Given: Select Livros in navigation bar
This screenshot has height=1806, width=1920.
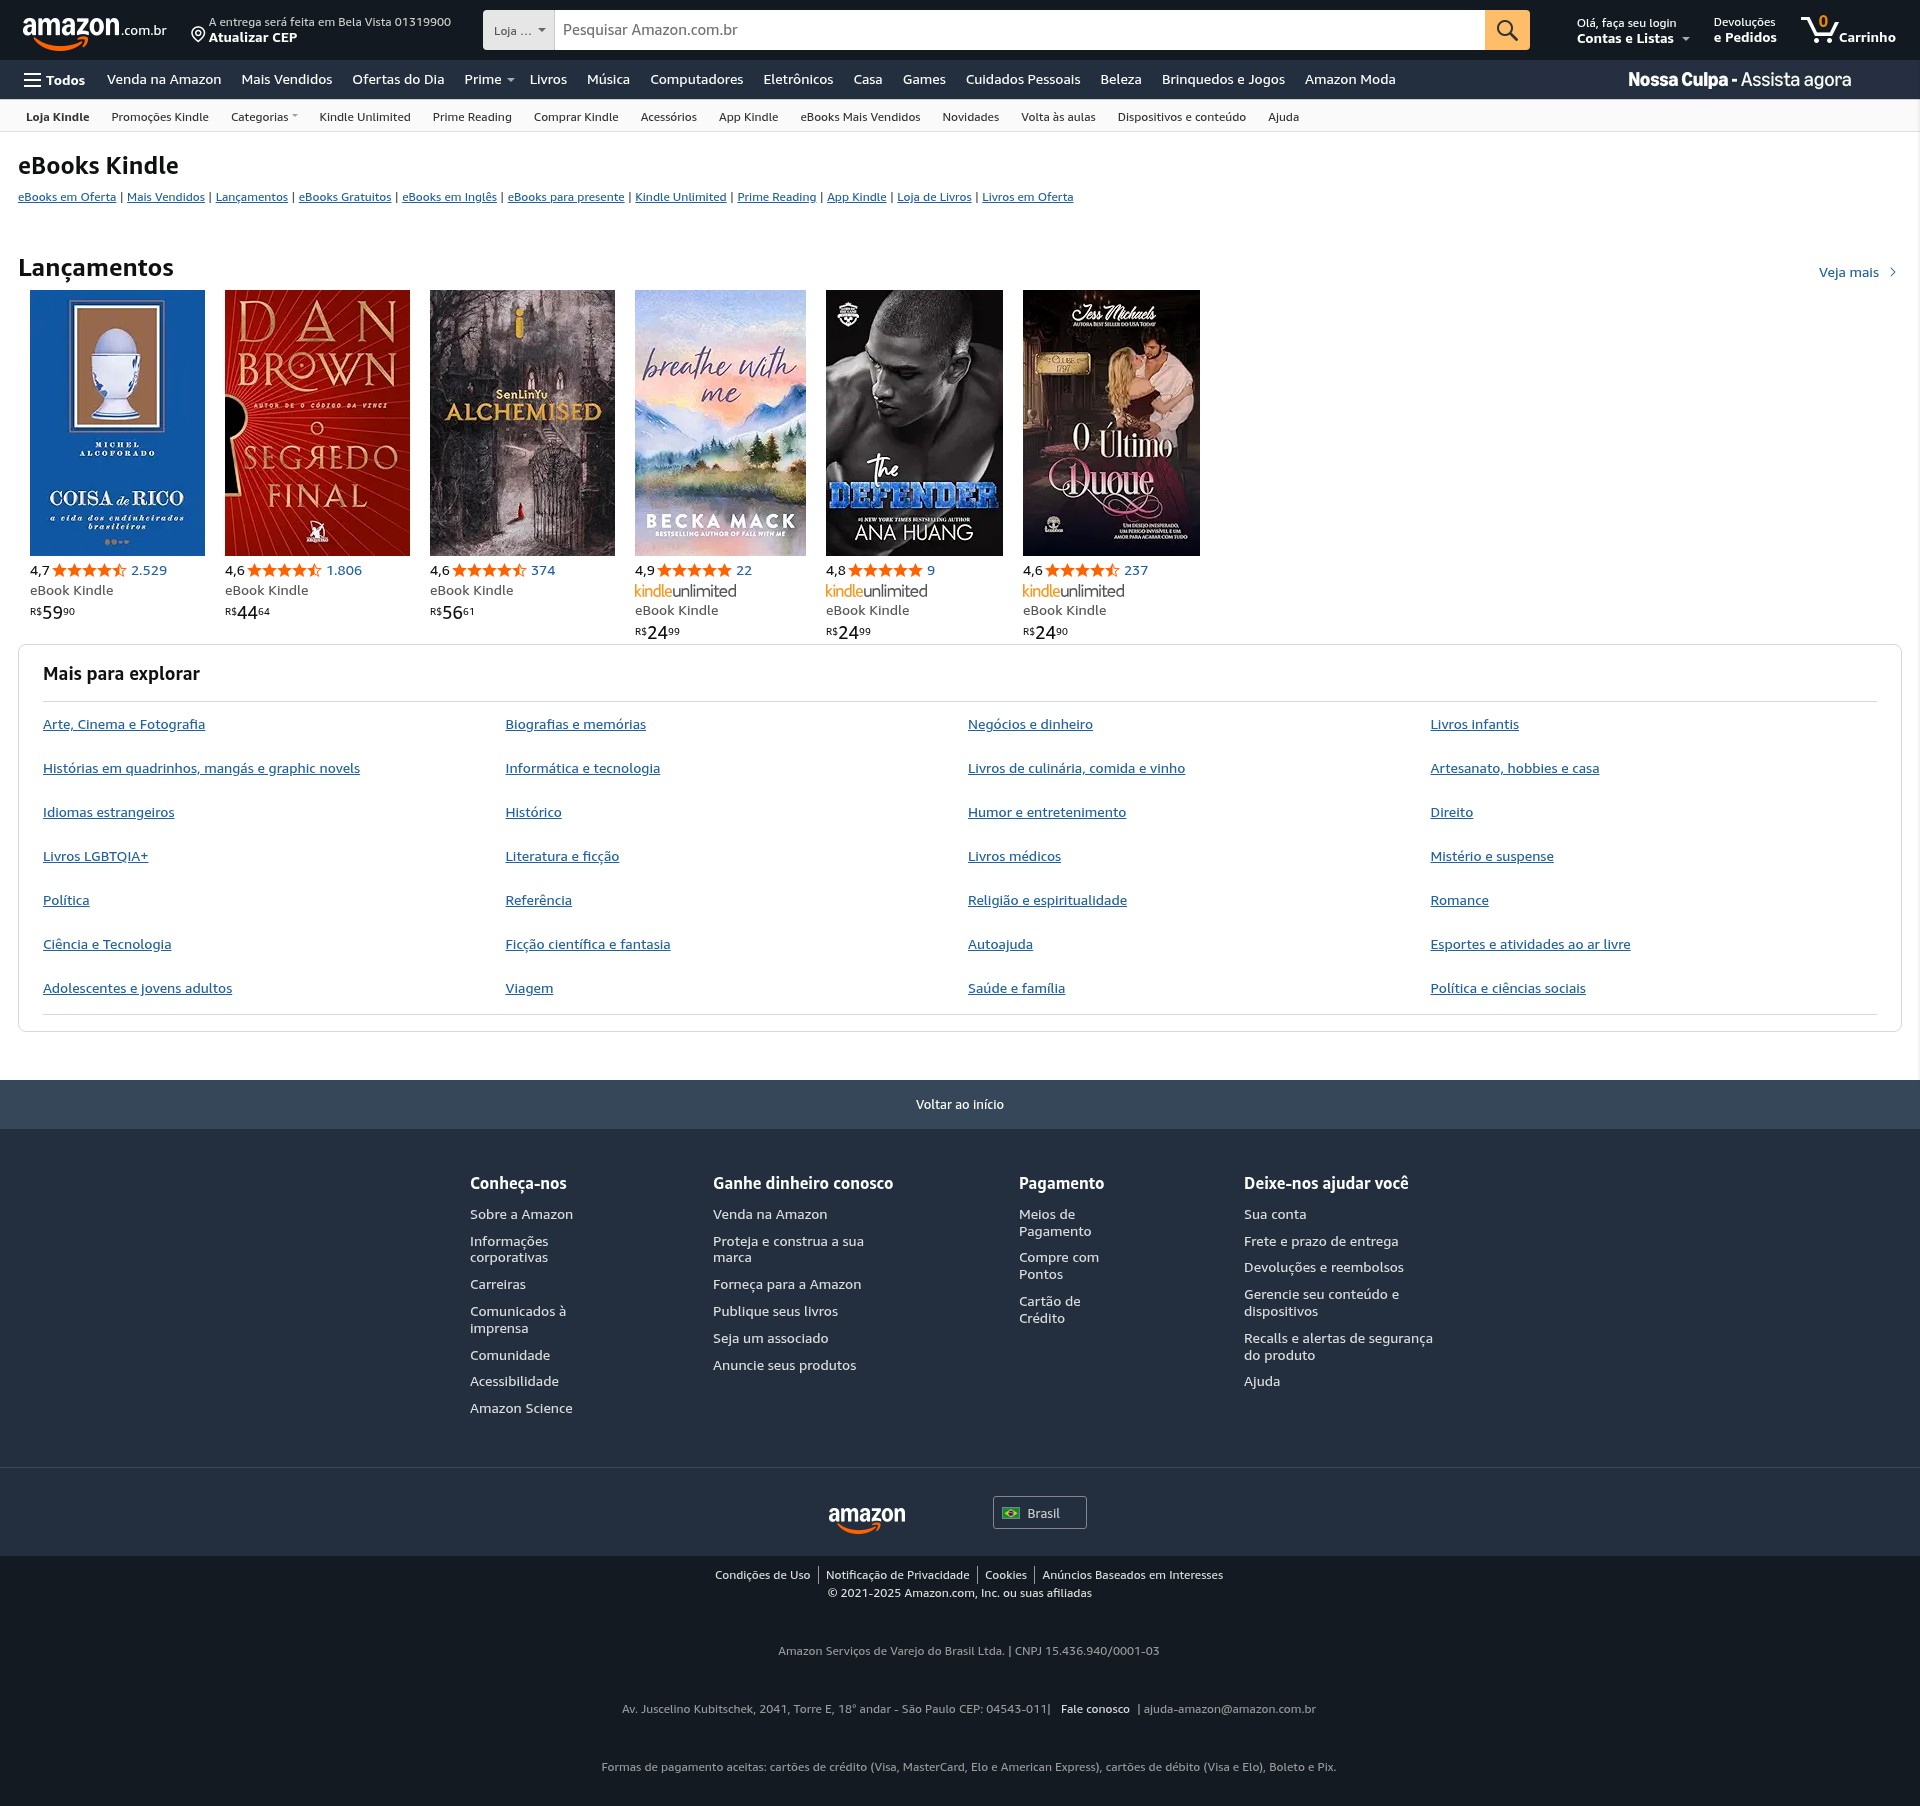Looking at the screenshot, I should pos(548,80).
